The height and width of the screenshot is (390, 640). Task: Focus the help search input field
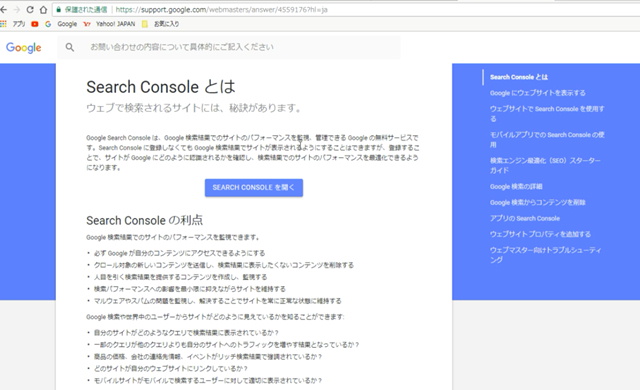click(x=229, y=47)
